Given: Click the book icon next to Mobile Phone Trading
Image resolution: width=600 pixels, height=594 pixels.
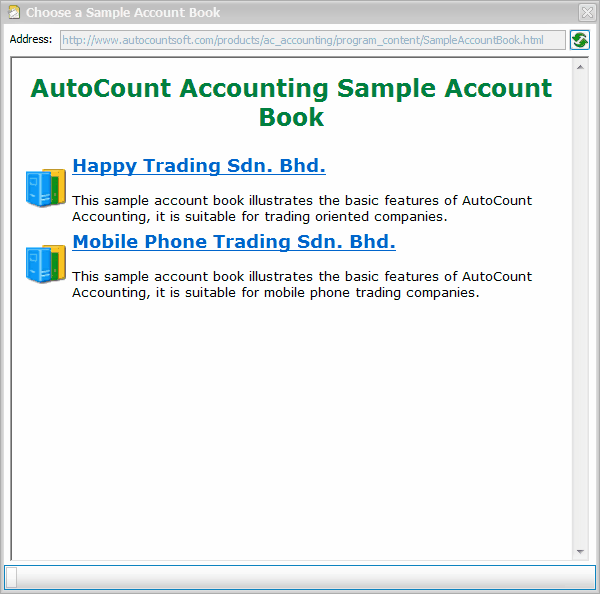Looking at the screenshot, I should click(46, 264).
